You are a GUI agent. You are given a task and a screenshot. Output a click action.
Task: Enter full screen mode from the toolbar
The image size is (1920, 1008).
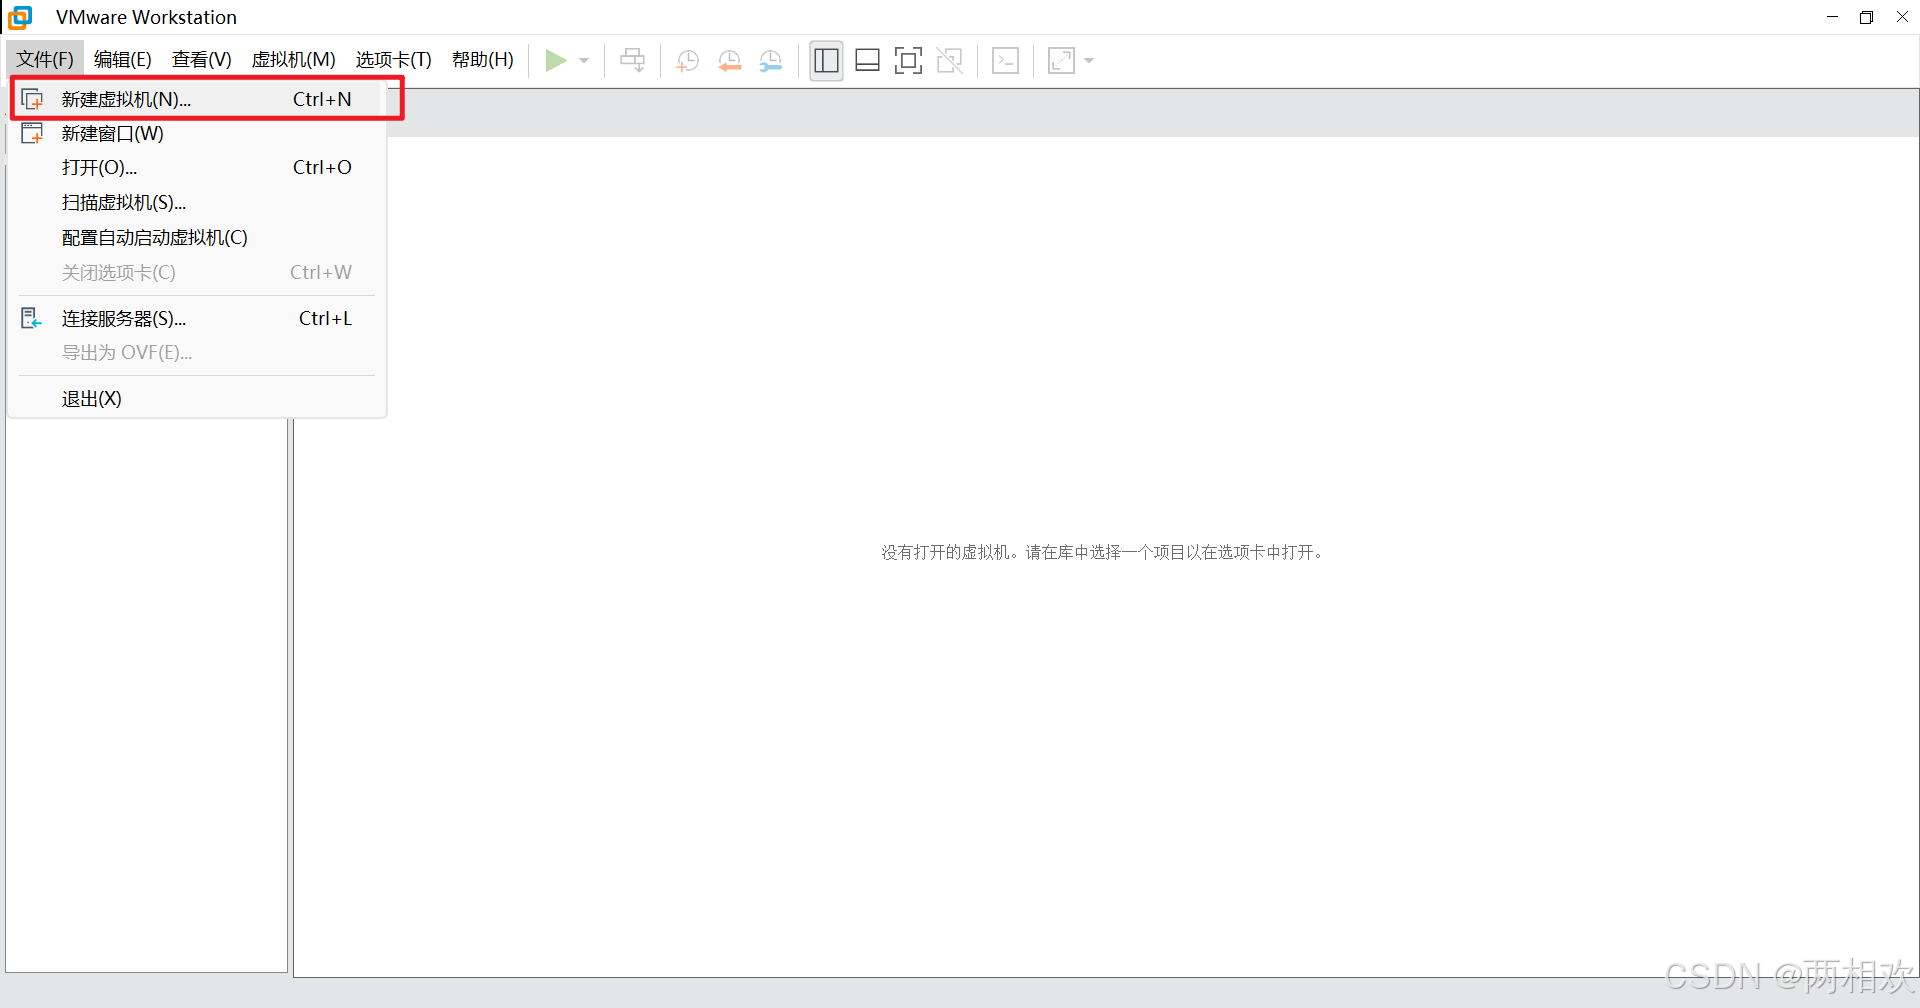(x=908, y=61)
